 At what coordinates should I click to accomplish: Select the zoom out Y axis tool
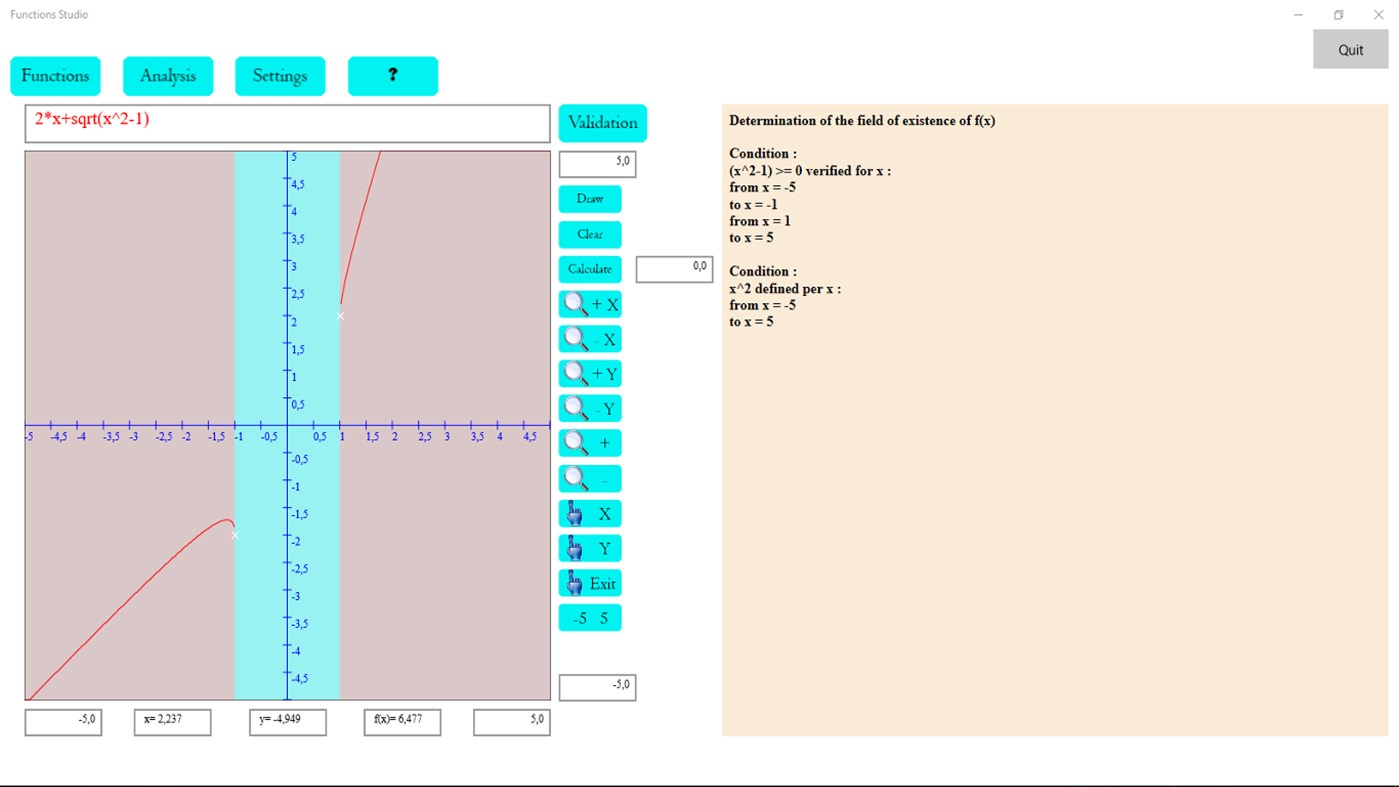coord(589,408)
